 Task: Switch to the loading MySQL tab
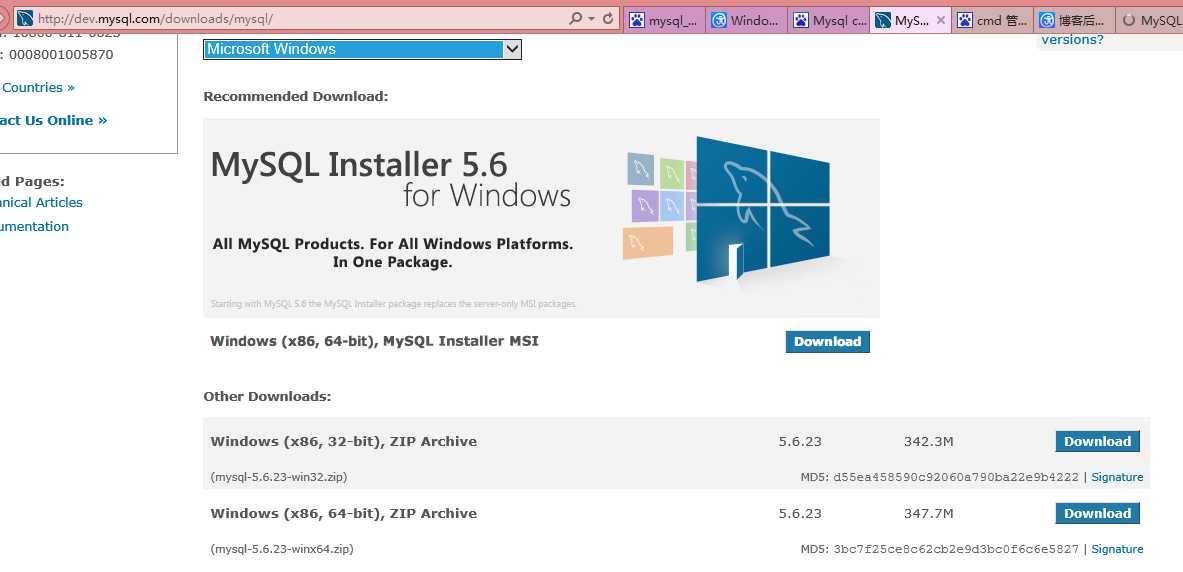pyautogui.click(x=1151, y=20)
